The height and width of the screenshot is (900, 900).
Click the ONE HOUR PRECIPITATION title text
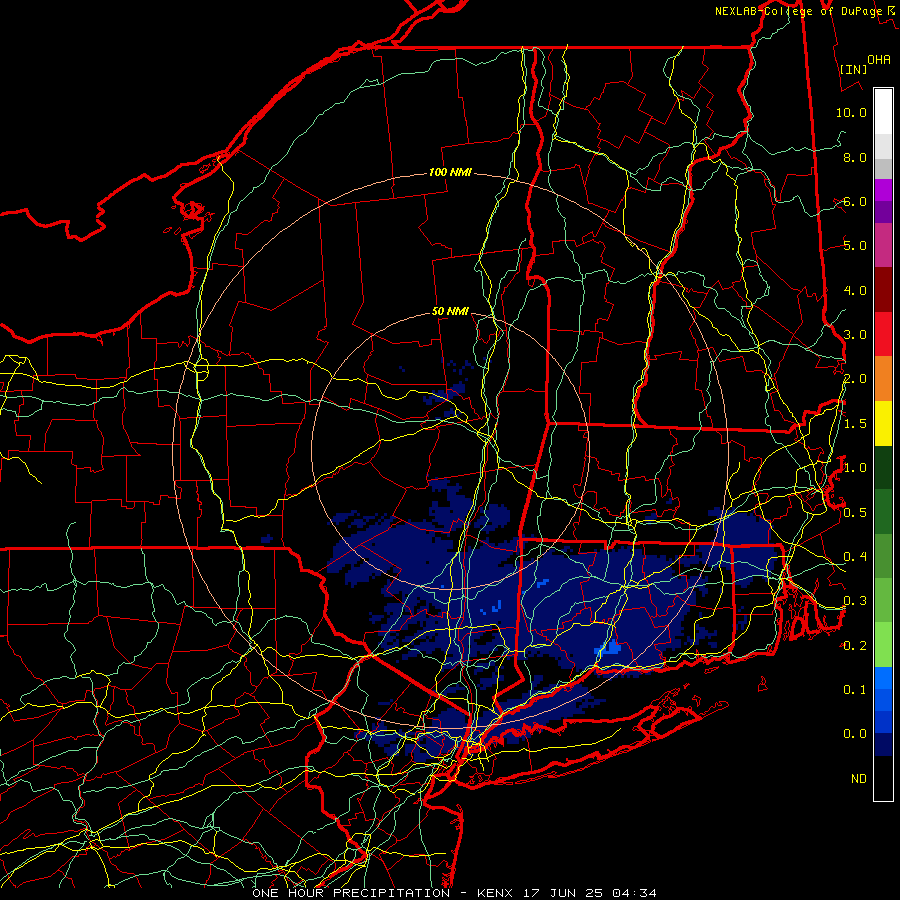pyautogui.click(x=351, y=893)
